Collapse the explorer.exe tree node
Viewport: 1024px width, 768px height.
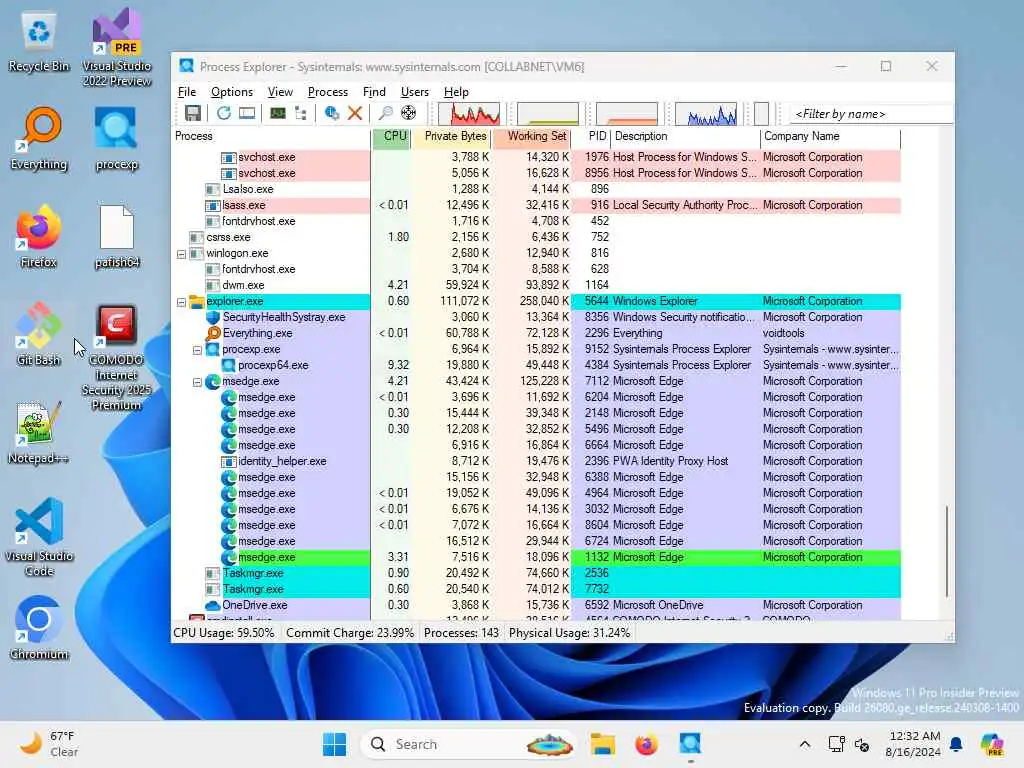click(182, 302)
